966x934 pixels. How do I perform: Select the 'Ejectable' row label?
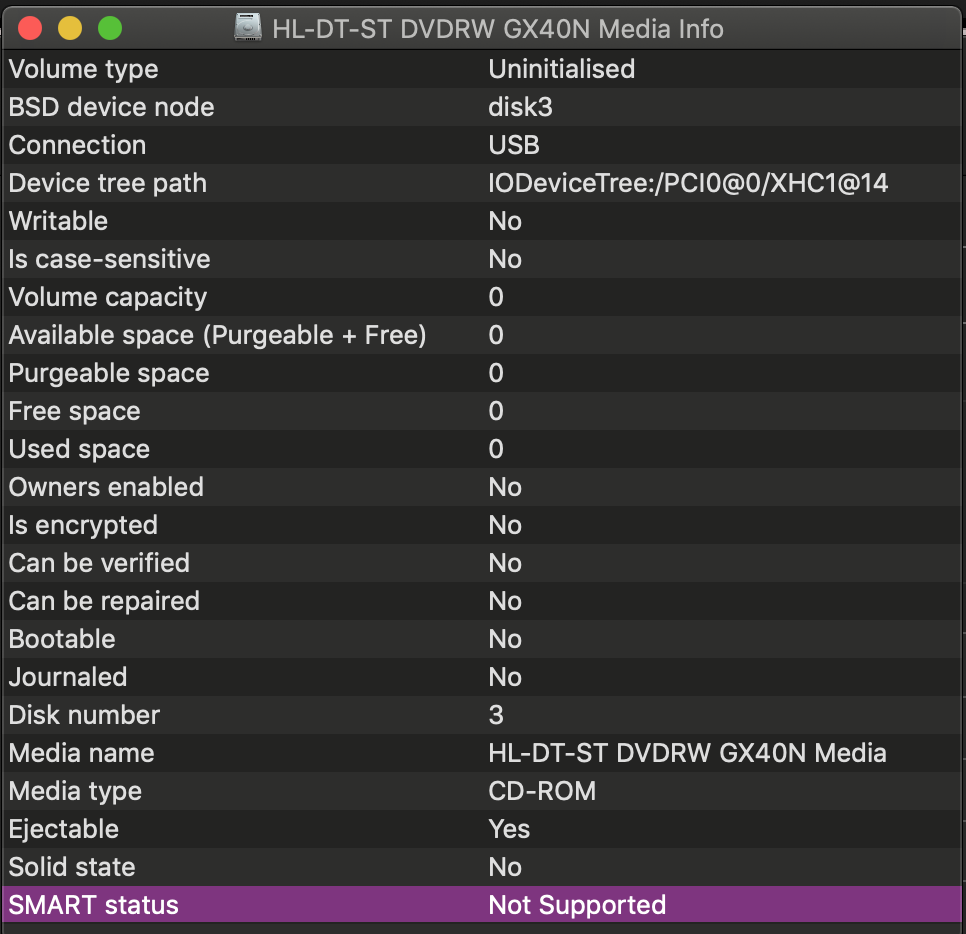coord(64,829)
